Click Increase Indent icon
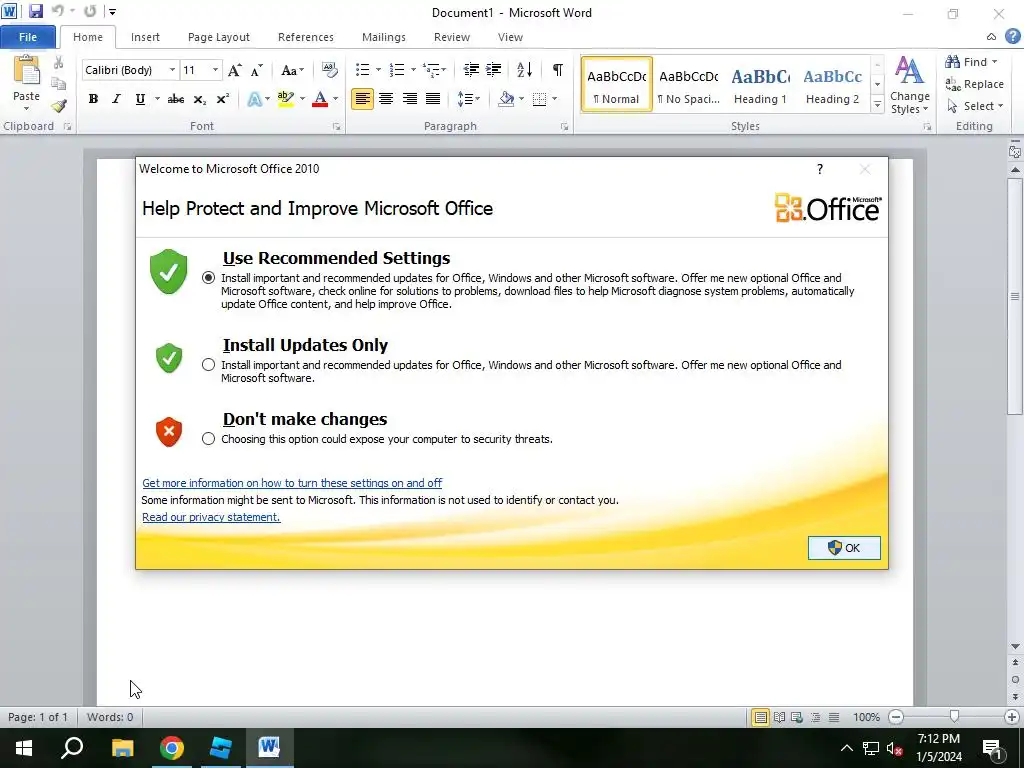Screen dimensions: 1024x768 (x=494, y=69)
